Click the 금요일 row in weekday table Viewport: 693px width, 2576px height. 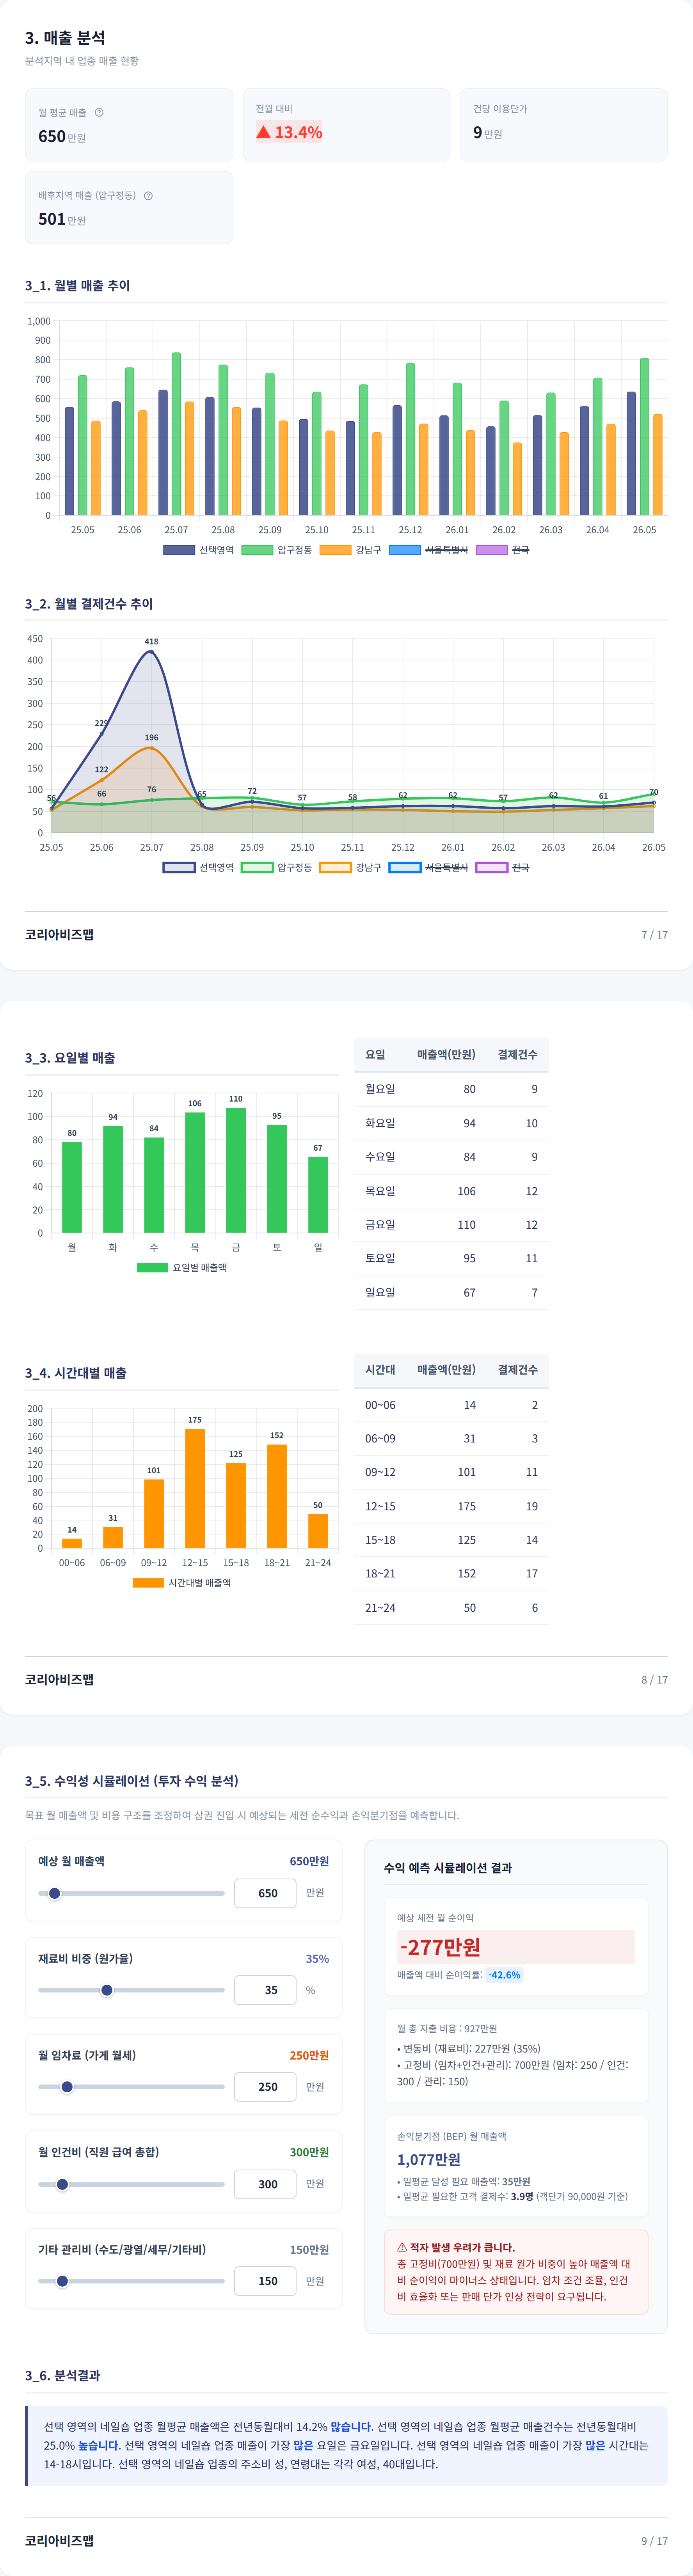pyautogui.click(x=451, y=1225)
